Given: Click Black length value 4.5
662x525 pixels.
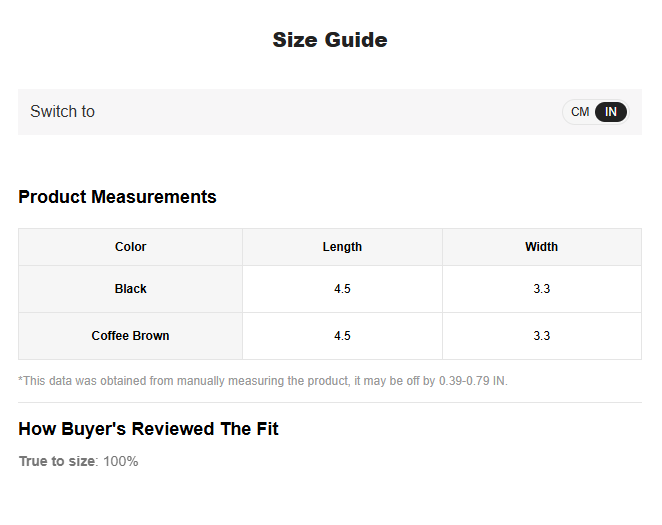Looking at the screenshot, I should pos(342,289).
